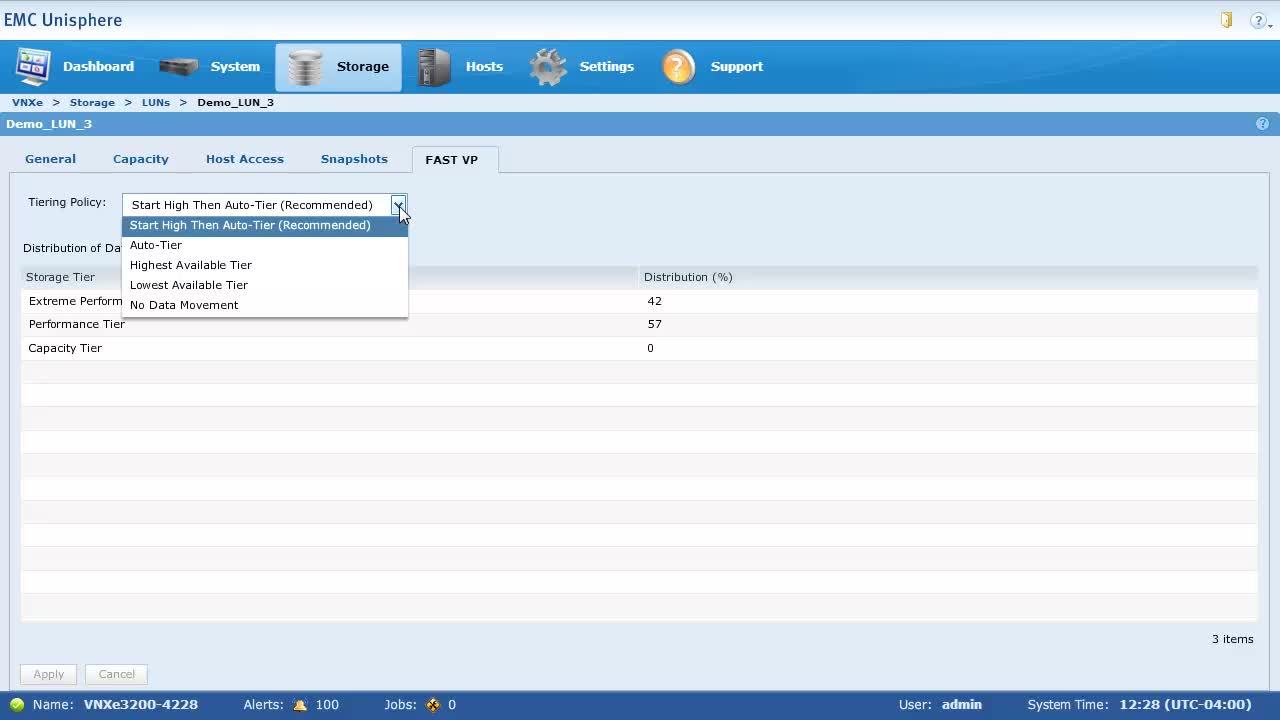Select the Capacity Tier row
Viewport: 1280px width, 720px height.
click(639, 348)
